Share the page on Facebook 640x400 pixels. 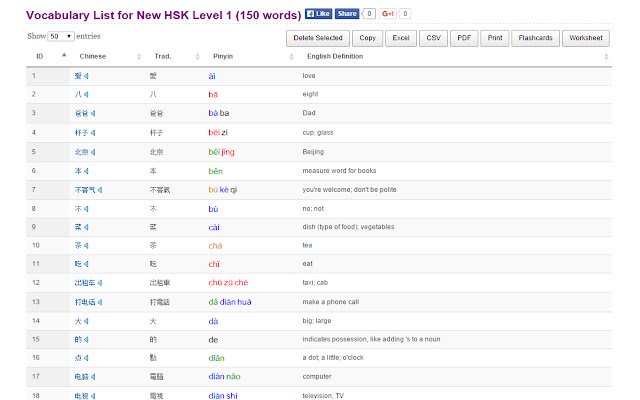pos(347,13)
